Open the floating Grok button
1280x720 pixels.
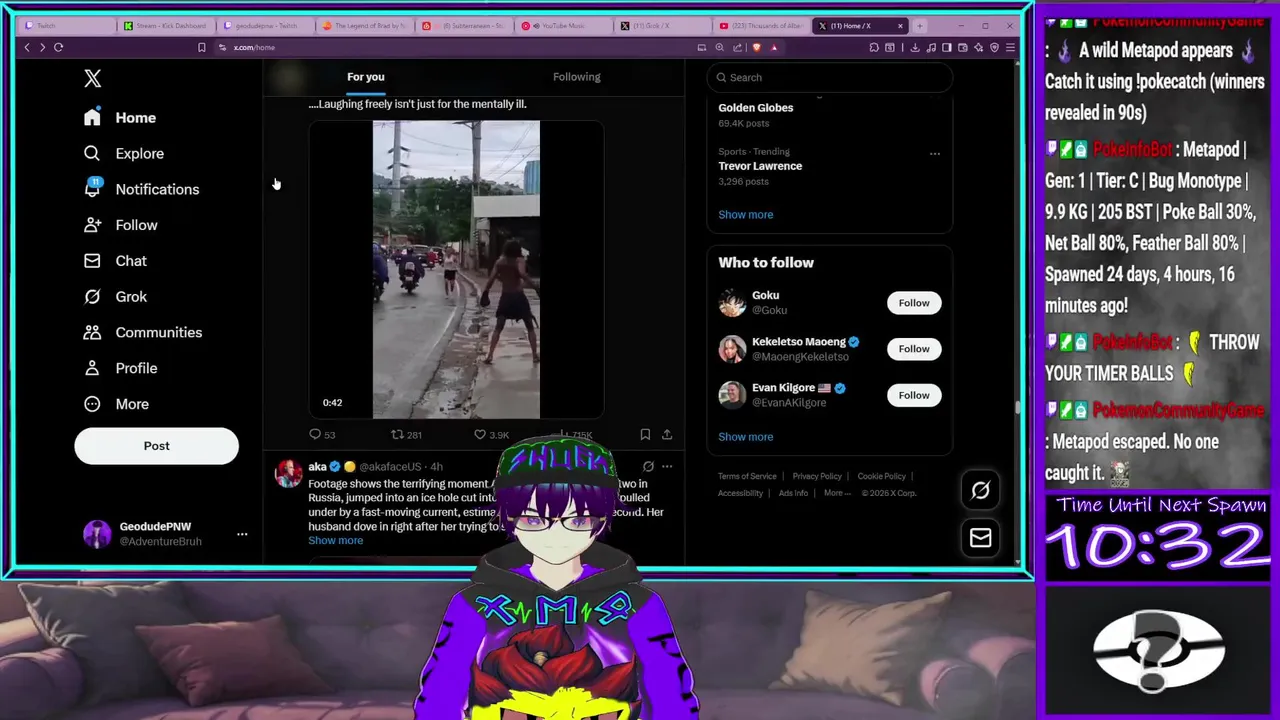coord(980,490)
